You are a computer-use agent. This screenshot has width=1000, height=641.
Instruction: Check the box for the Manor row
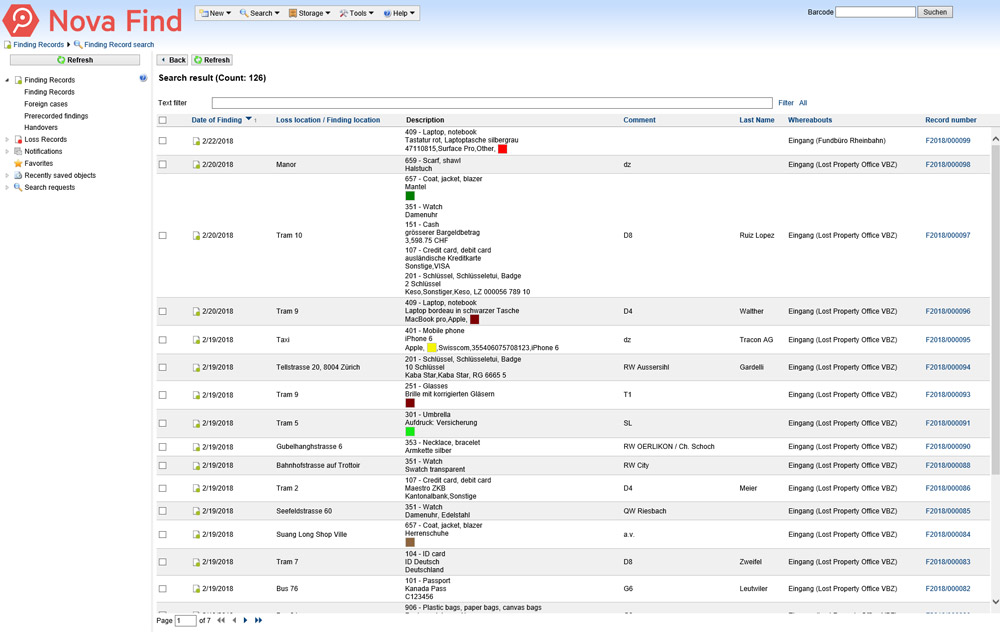[x=163, y=164]
